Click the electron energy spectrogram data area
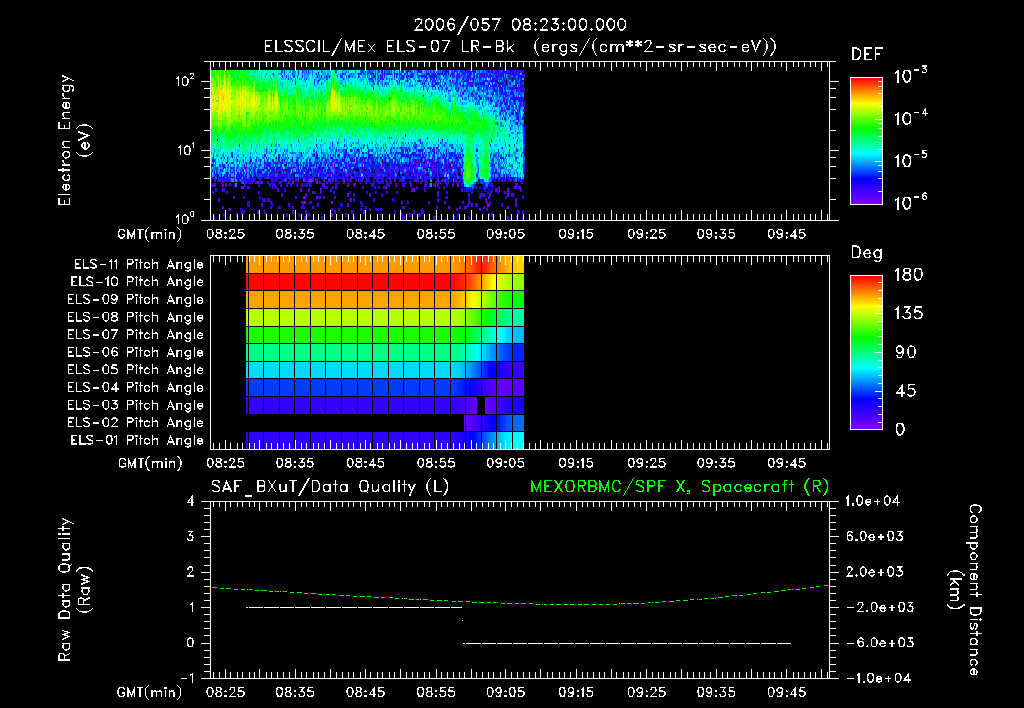Screen dimensions: 1024x708 click(x=367, y=144)
